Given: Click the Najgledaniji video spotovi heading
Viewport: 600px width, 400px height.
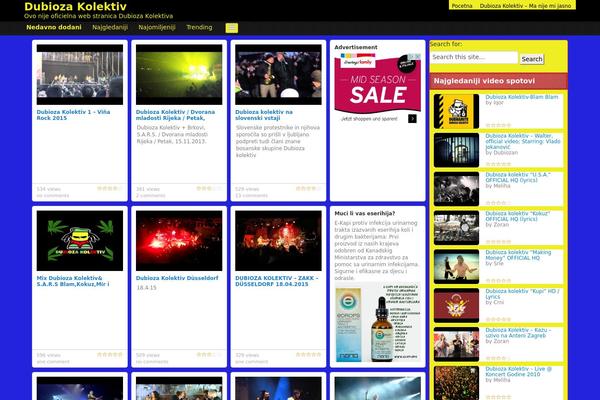Looking at the screenshot, I should [484, 81].
